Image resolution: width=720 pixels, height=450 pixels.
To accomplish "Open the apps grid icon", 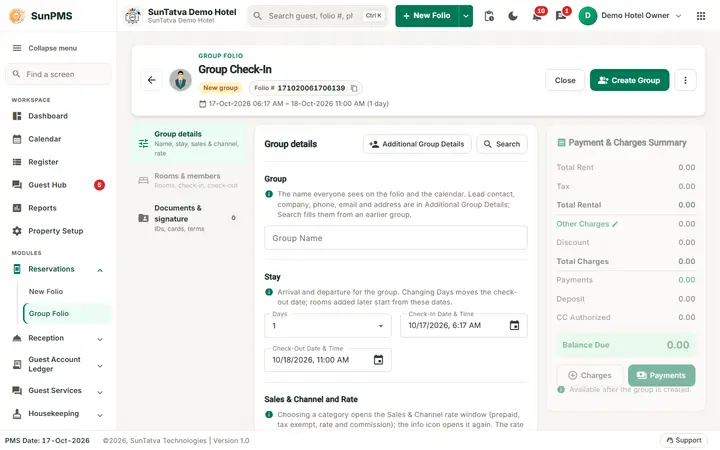I will click(x=701, y=16).
